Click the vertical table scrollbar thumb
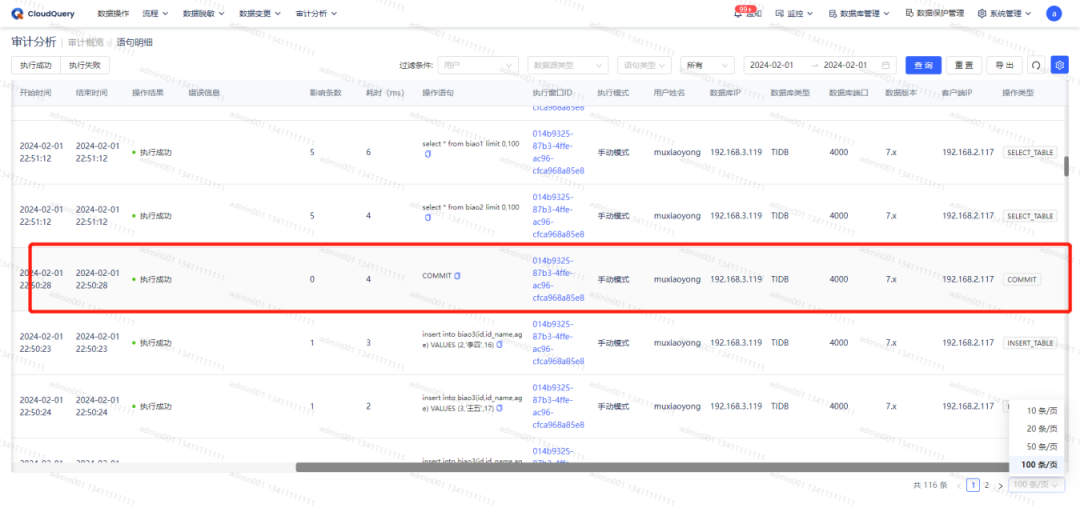The height and width of the screenshot is (512, 1080). (1066, 167)
